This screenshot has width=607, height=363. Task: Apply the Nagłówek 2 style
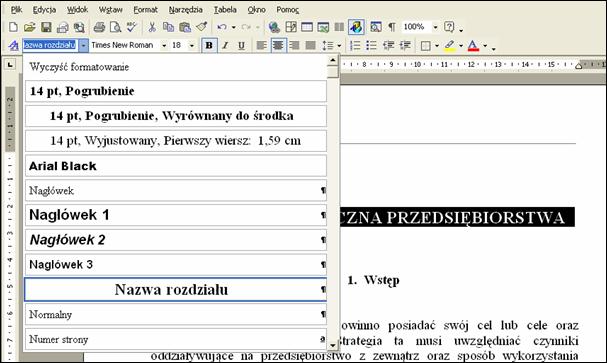click(x=176, y=240)
